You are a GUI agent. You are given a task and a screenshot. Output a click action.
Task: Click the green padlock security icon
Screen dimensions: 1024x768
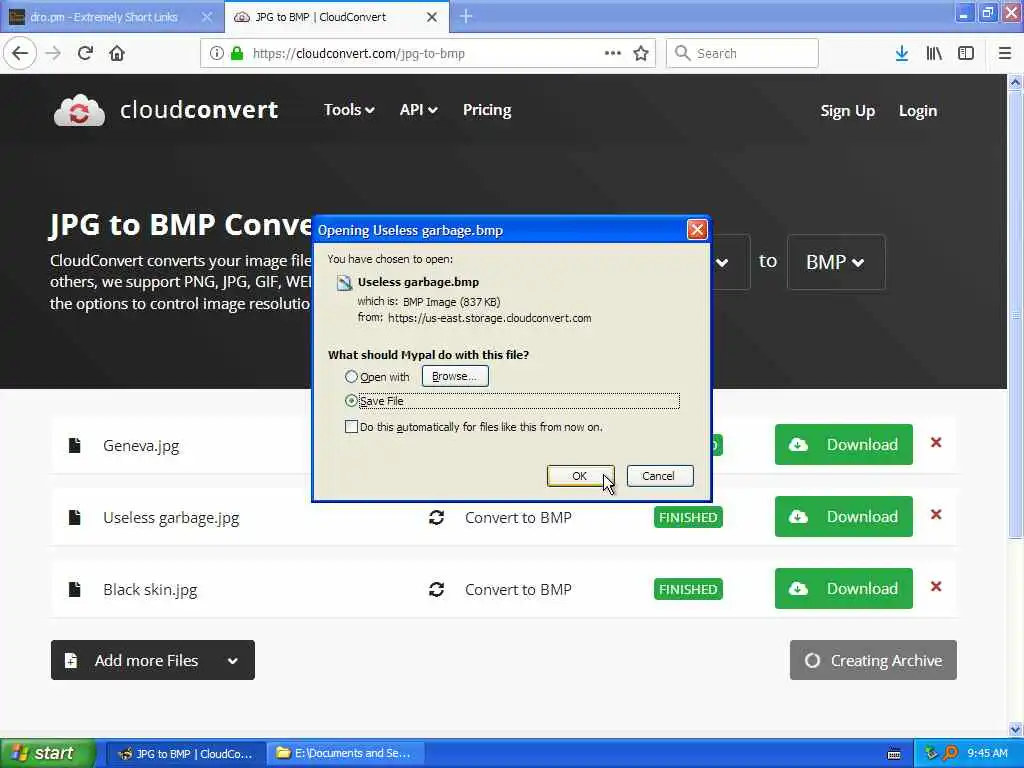tap(237, 54)
